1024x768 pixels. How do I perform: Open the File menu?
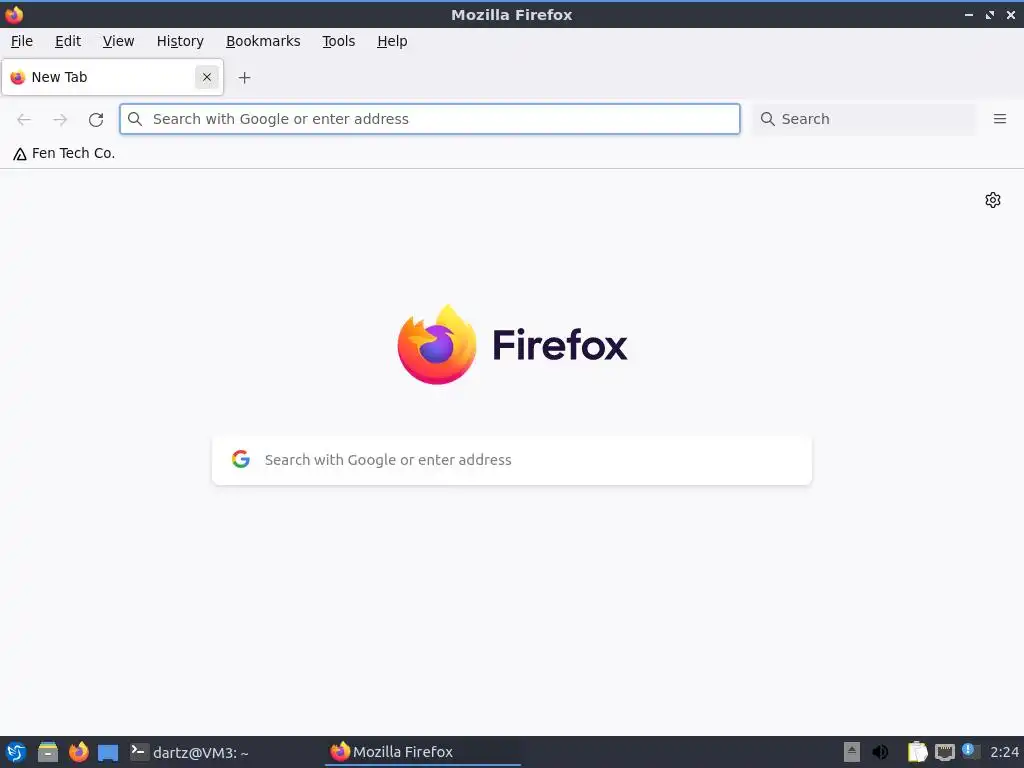tap(22, 41)
